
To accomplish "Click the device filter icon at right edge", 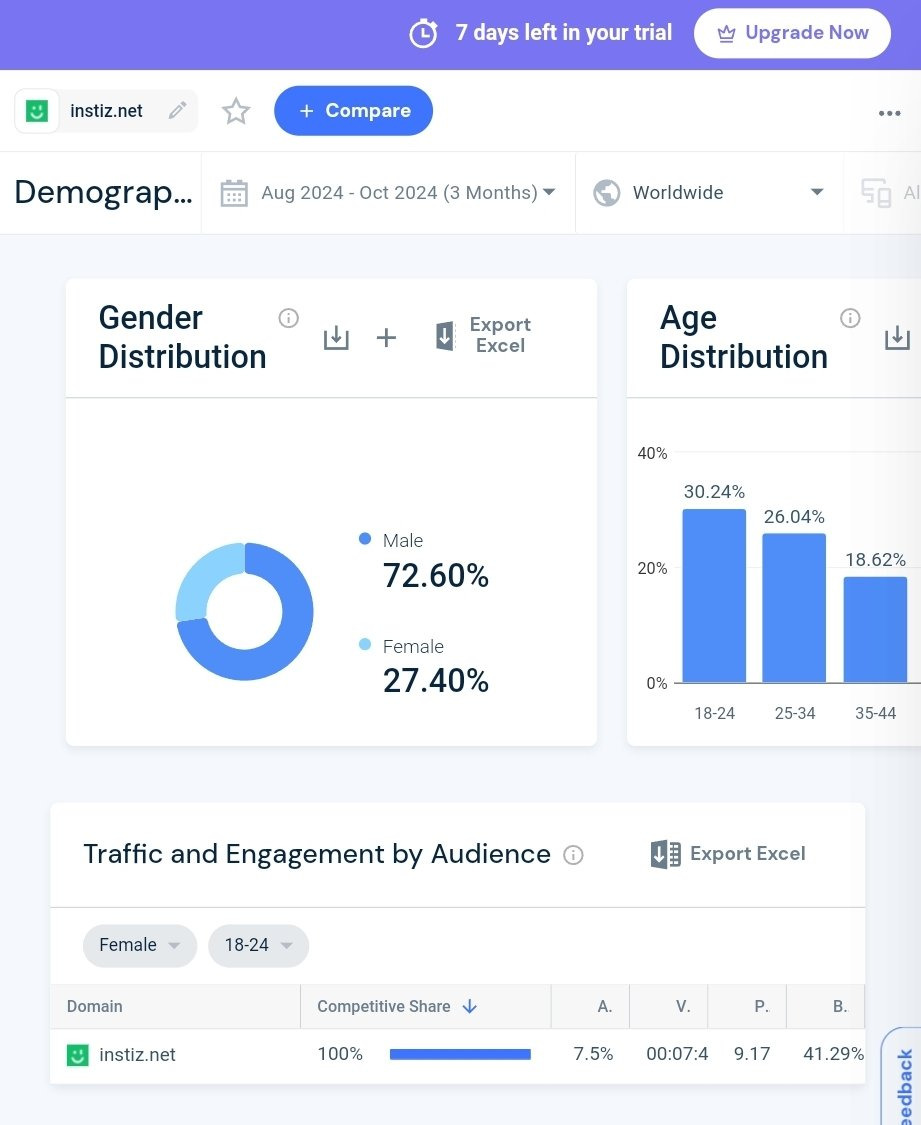I will pyautogui.click(x=876, y=193).
